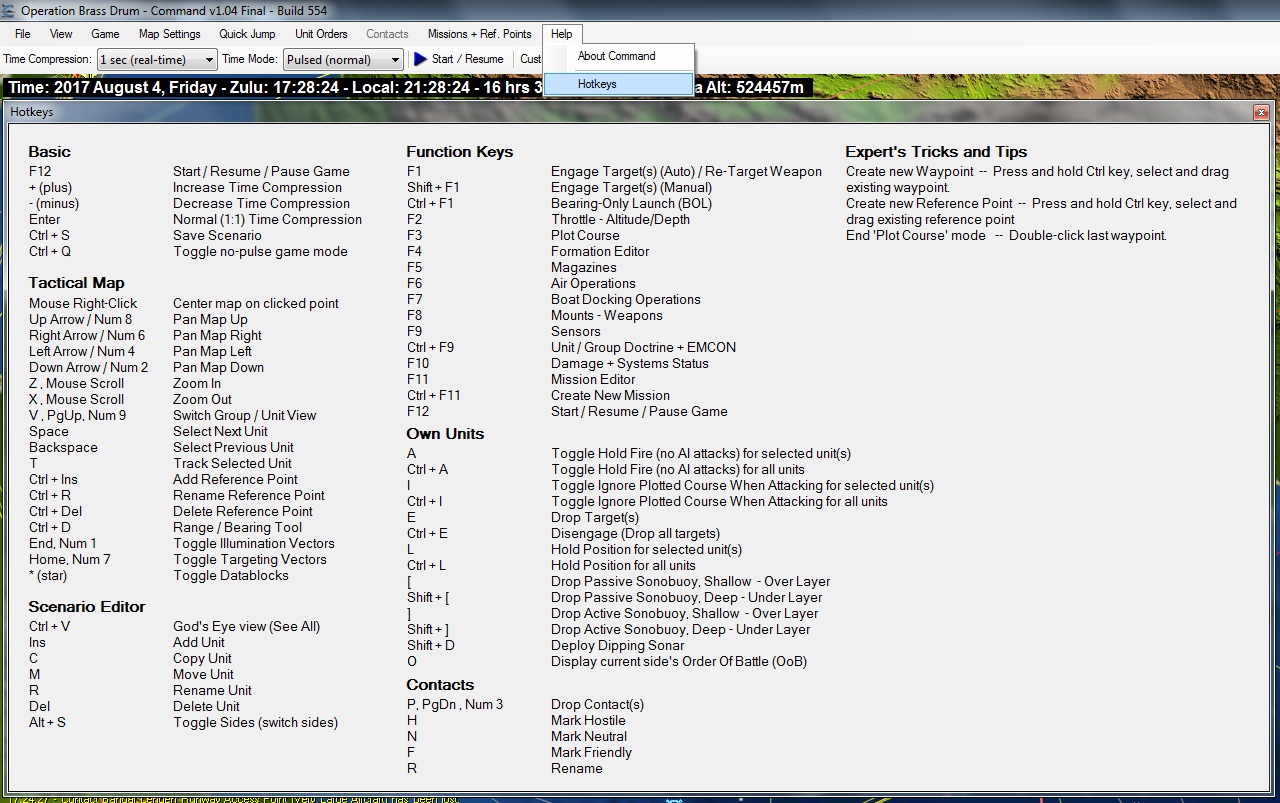This screenshot has height=803, width=1280.
Task: Click the 'Contacts' heading in the Hotkeys window
Action: coord(440,685)
